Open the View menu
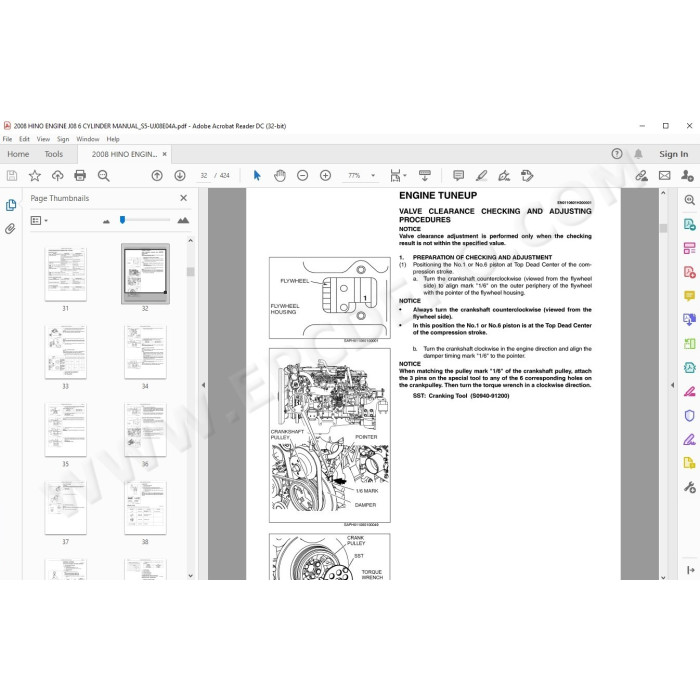The width and height of the screenshot is (700, 700). tap(43, 139)
